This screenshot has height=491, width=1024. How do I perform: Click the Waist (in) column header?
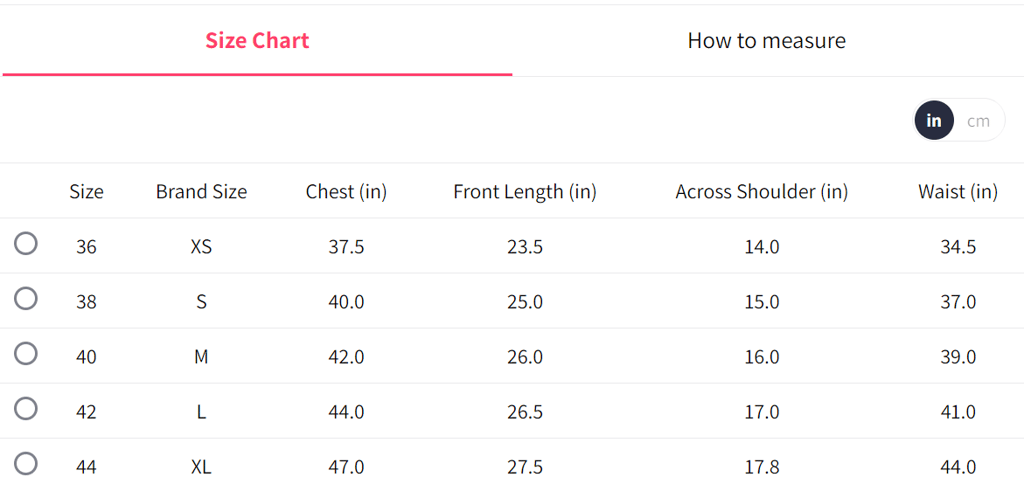(957, 192)
